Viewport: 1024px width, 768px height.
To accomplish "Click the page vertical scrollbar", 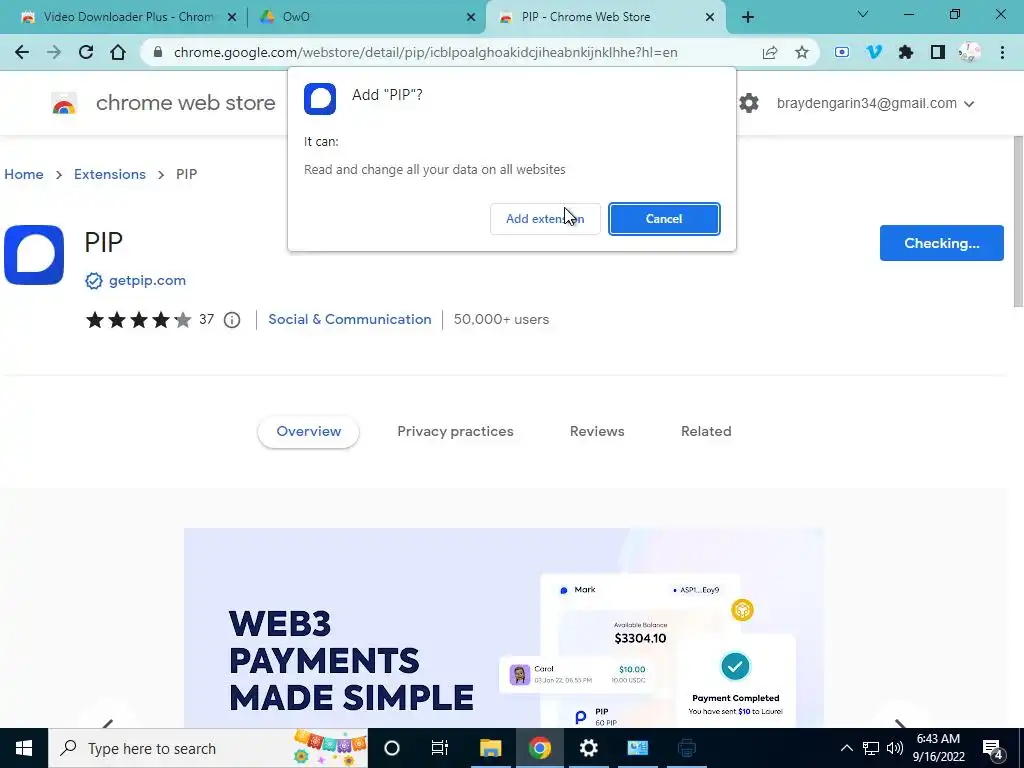I will click(1017, 221).
